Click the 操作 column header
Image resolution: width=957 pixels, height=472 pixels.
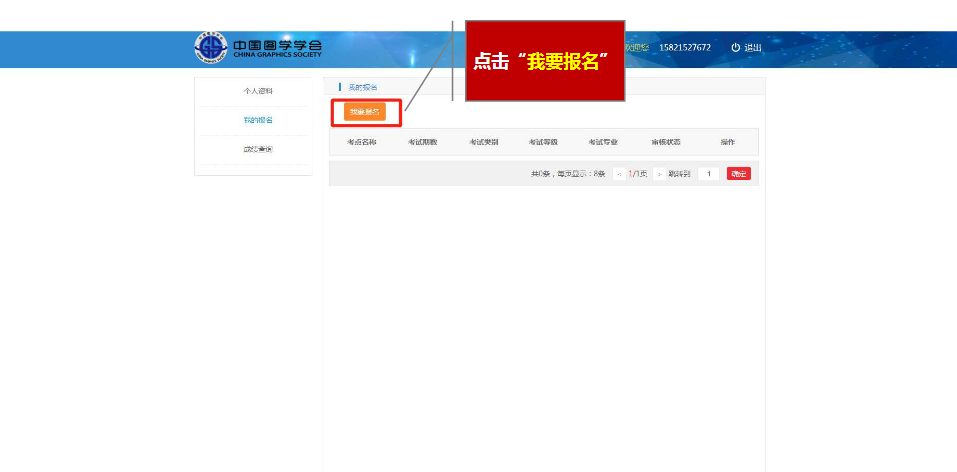pos(727,142)
